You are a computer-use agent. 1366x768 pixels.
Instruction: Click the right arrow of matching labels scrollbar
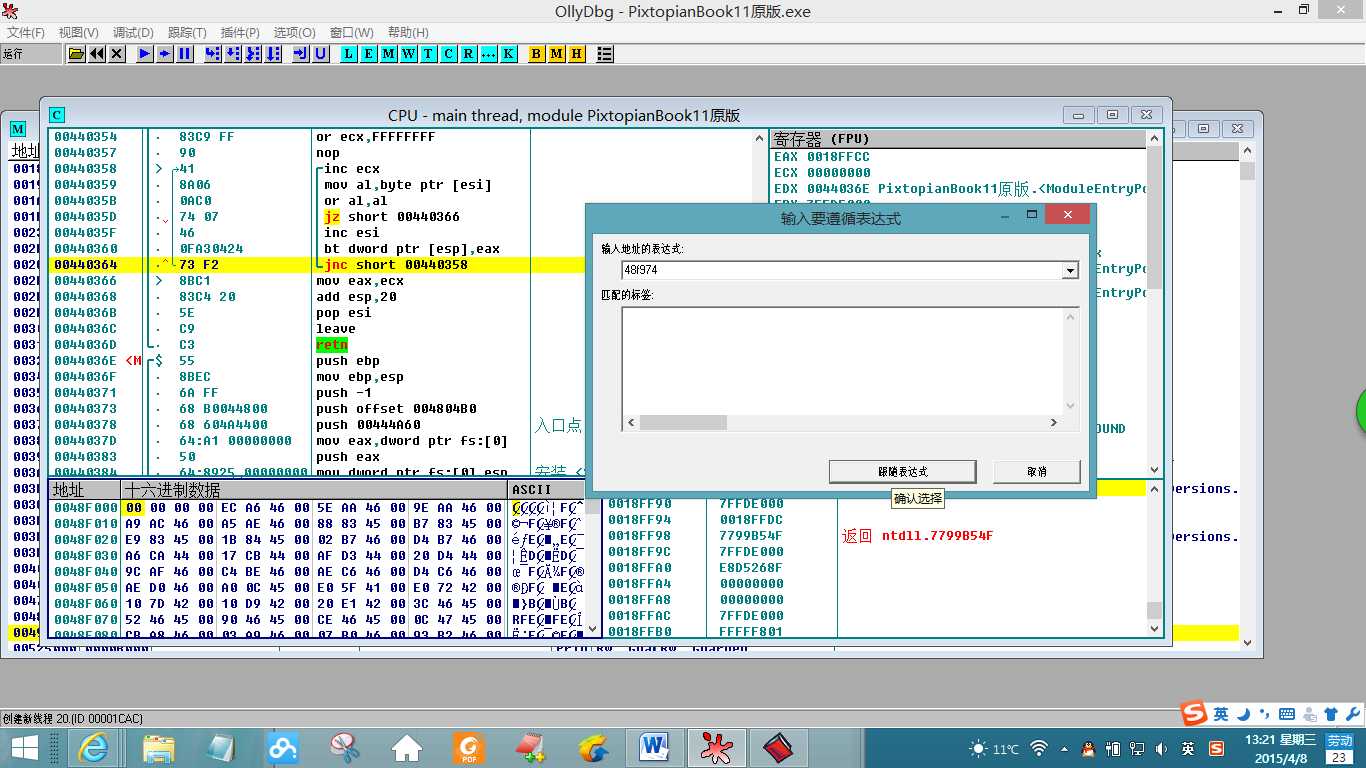click(x=1053, y=423)
